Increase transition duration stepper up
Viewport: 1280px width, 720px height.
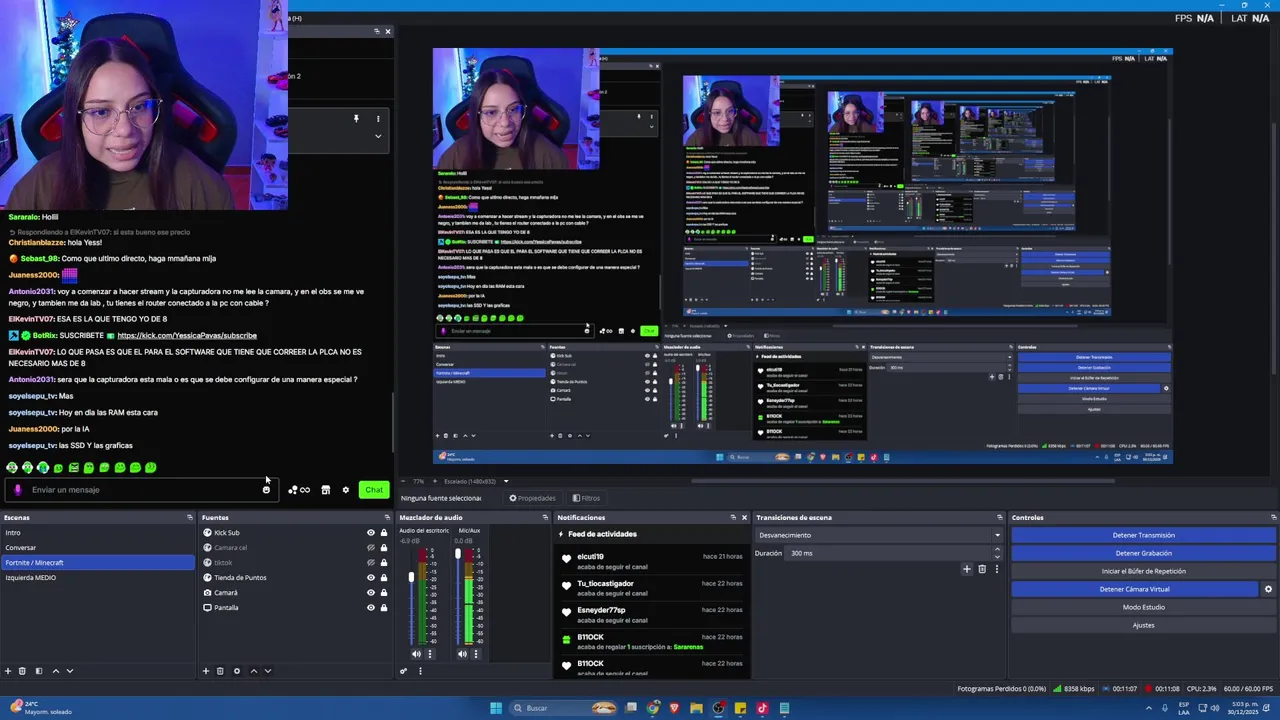coord(997,550)
